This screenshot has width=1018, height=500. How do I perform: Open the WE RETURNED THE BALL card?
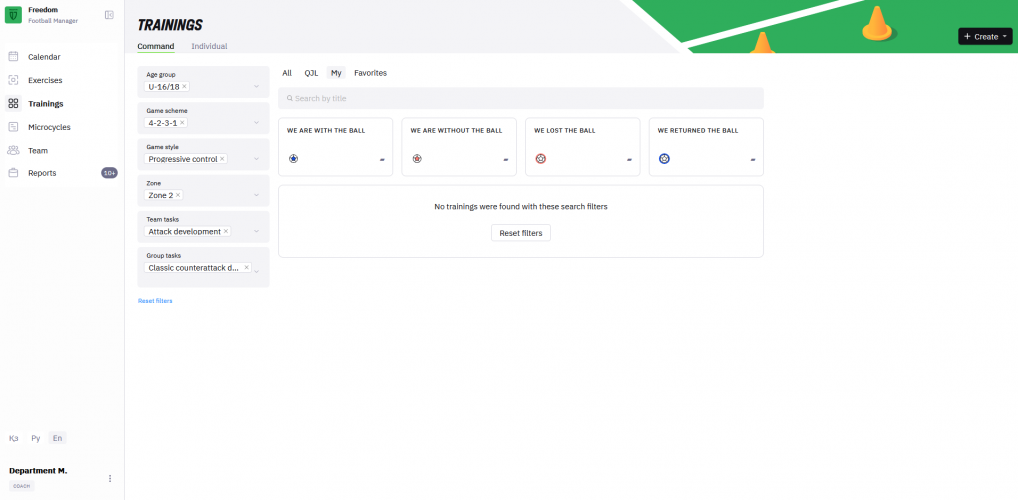(x=706, y=147)
